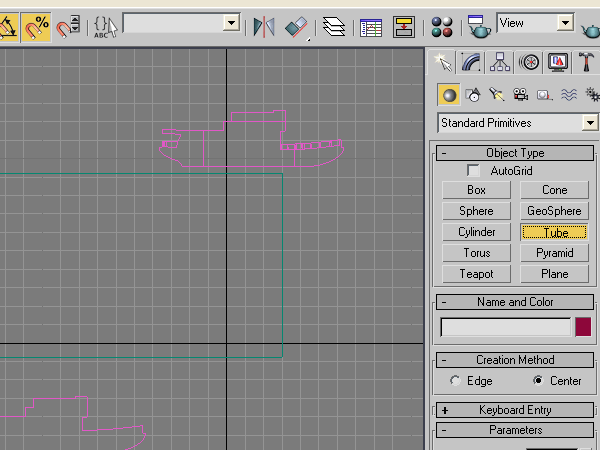Open the object color swatch
This screenshot has height=450, width=600.
coord(583,327)
